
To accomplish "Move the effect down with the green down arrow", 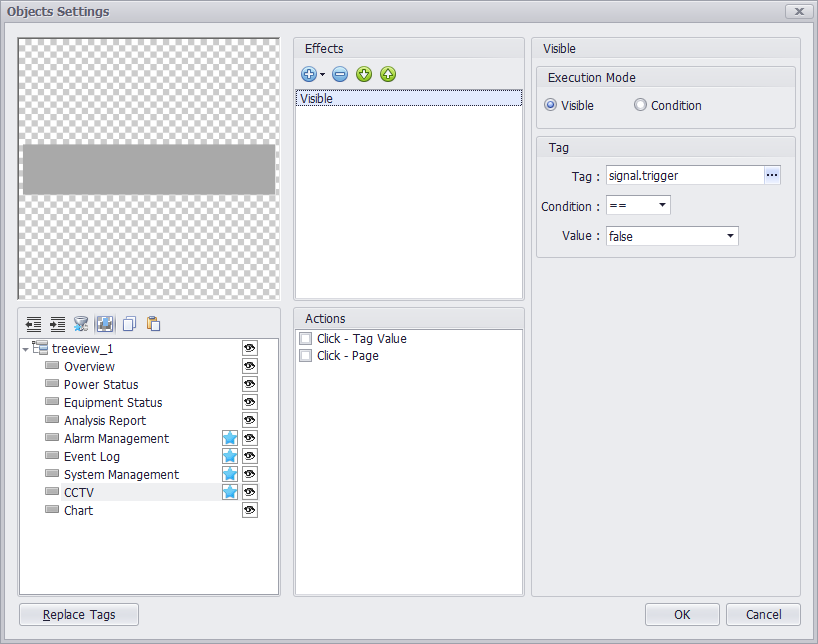I will click(364, 75).
